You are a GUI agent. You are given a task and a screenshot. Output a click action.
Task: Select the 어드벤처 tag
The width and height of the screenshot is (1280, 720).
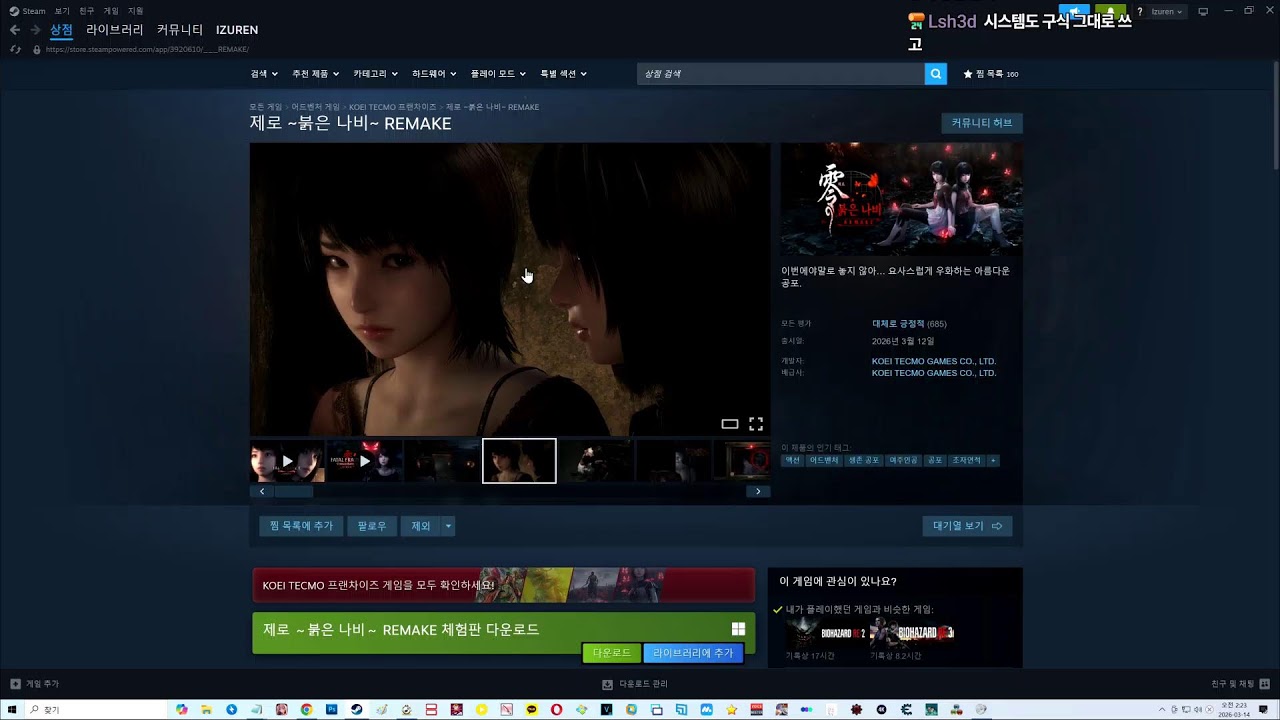tap(825, 461)
